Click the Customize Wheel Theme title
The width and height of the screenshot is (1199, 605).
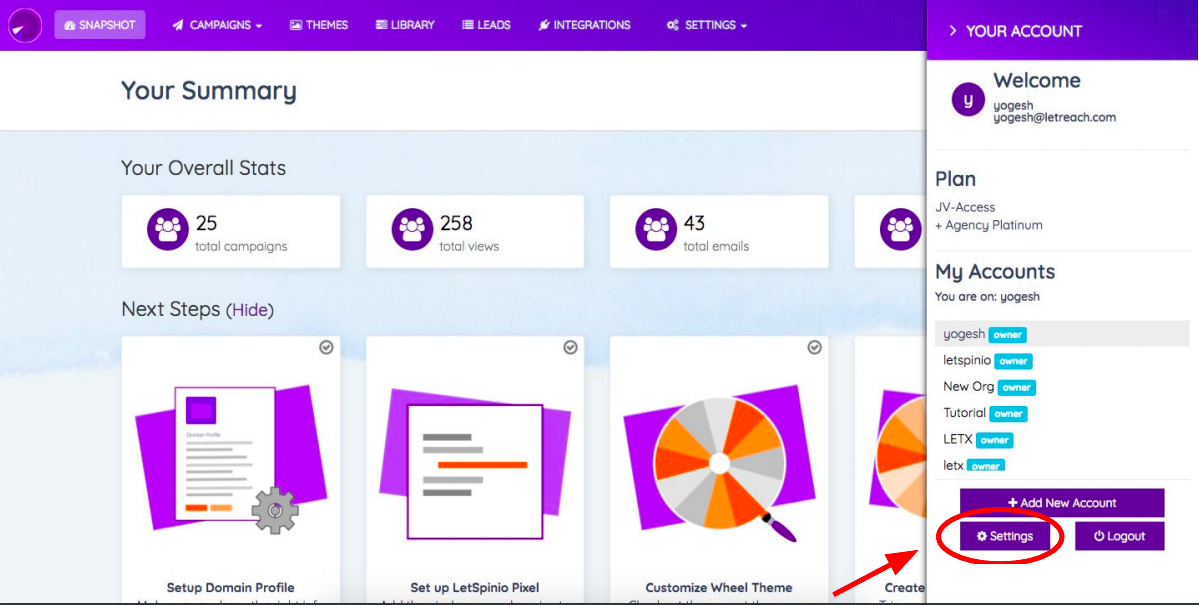coord(719,587)
